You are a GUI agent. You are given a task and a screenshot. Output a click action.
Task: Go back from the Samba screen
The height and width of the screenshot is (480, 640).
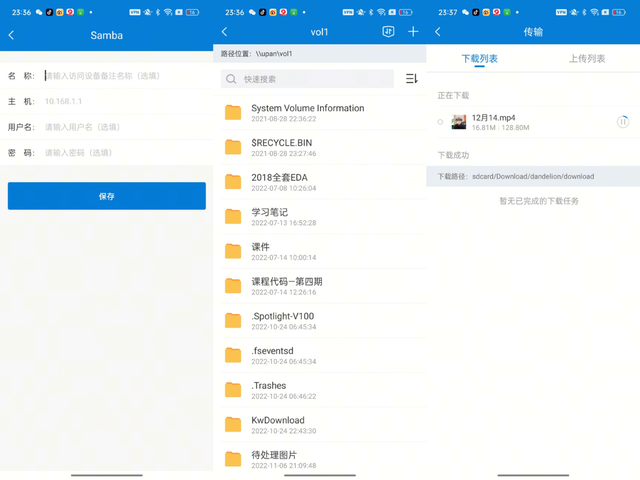click(x=11, y=35)
